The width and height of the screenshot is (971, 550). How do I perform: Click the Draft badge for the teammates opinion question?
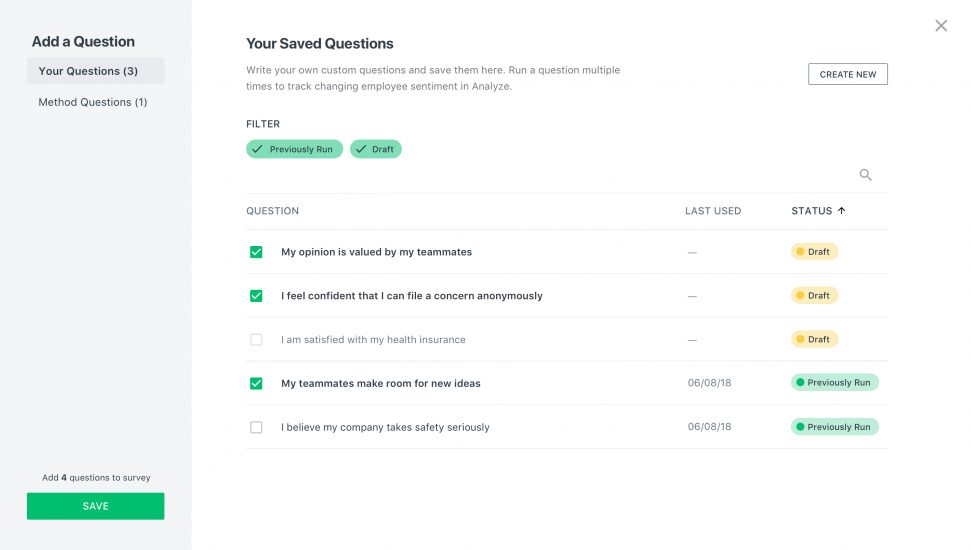coord(814,251)
